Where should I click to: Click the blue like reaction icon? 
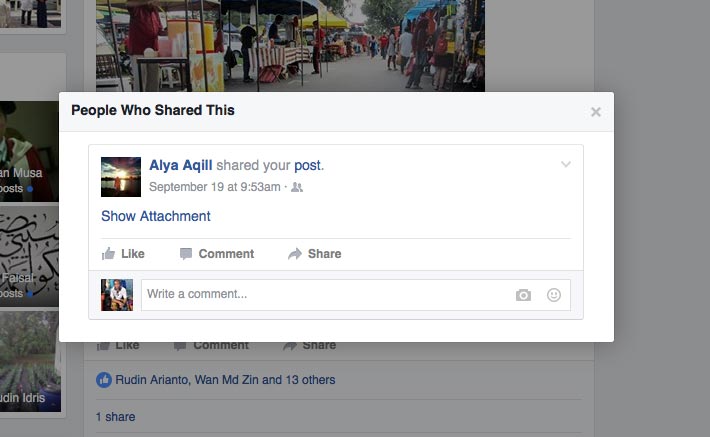pos(103,380)
